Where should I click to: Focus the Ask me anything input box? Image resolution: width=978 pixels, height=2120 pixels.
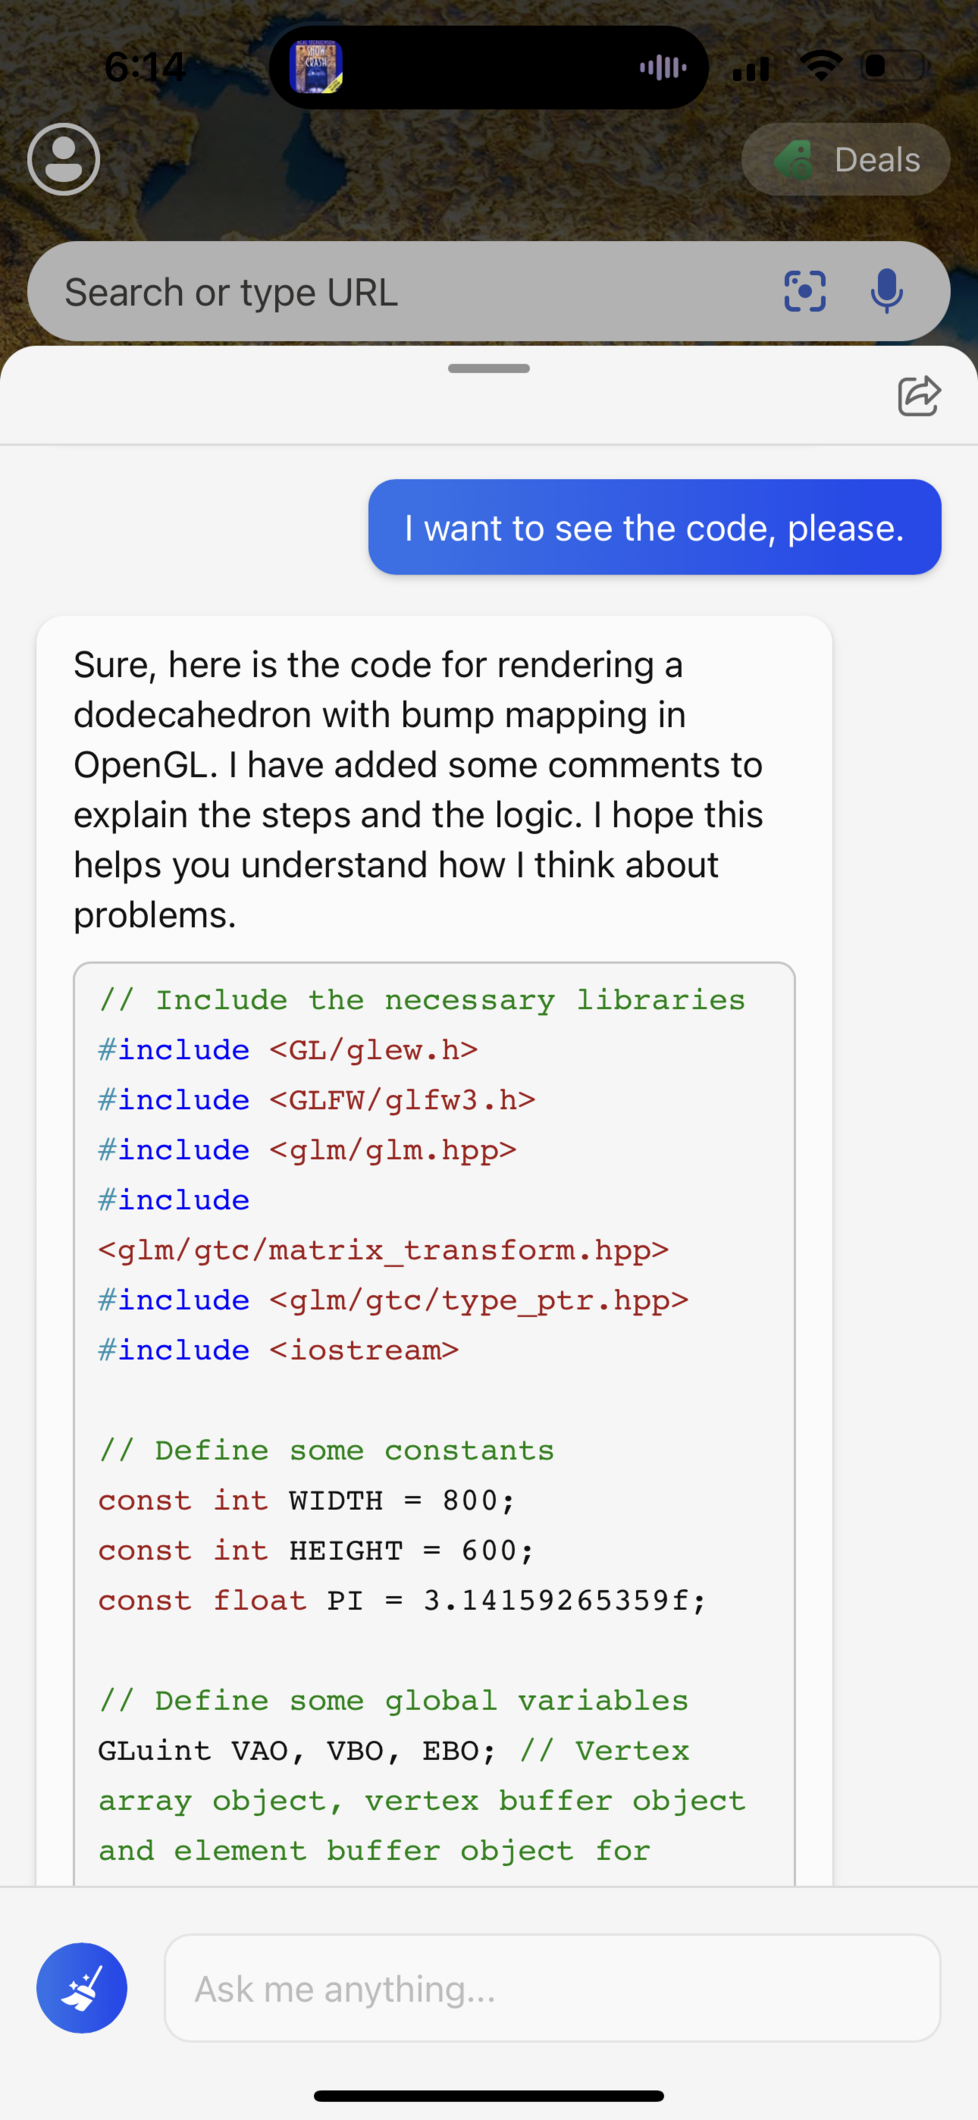552,1988
